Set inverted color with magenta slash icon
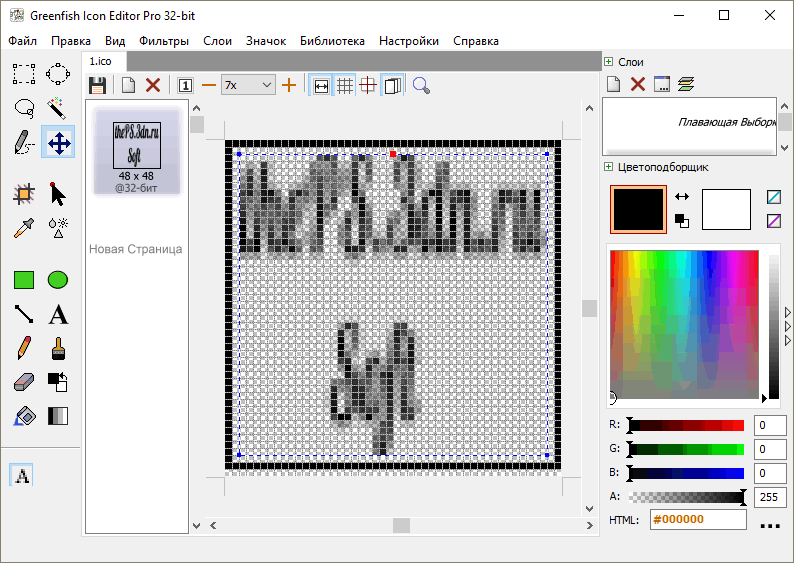This screenshot has height=563, width=794. pyautogui.click(x=774, y=221)
